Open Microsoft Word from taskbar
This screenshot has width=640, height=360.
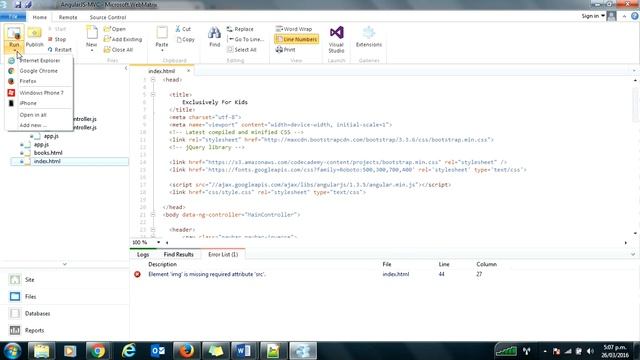coord(243,351)
